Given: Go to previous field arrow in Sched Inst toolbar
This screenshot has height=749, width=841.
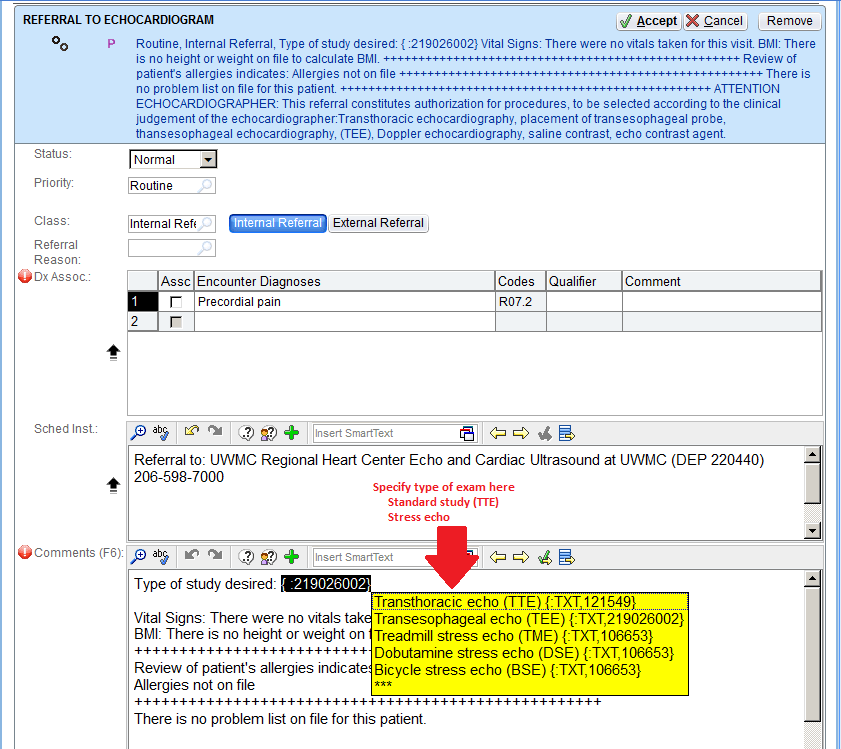Looking at the screenshot, I should click(x=498, y=433).
